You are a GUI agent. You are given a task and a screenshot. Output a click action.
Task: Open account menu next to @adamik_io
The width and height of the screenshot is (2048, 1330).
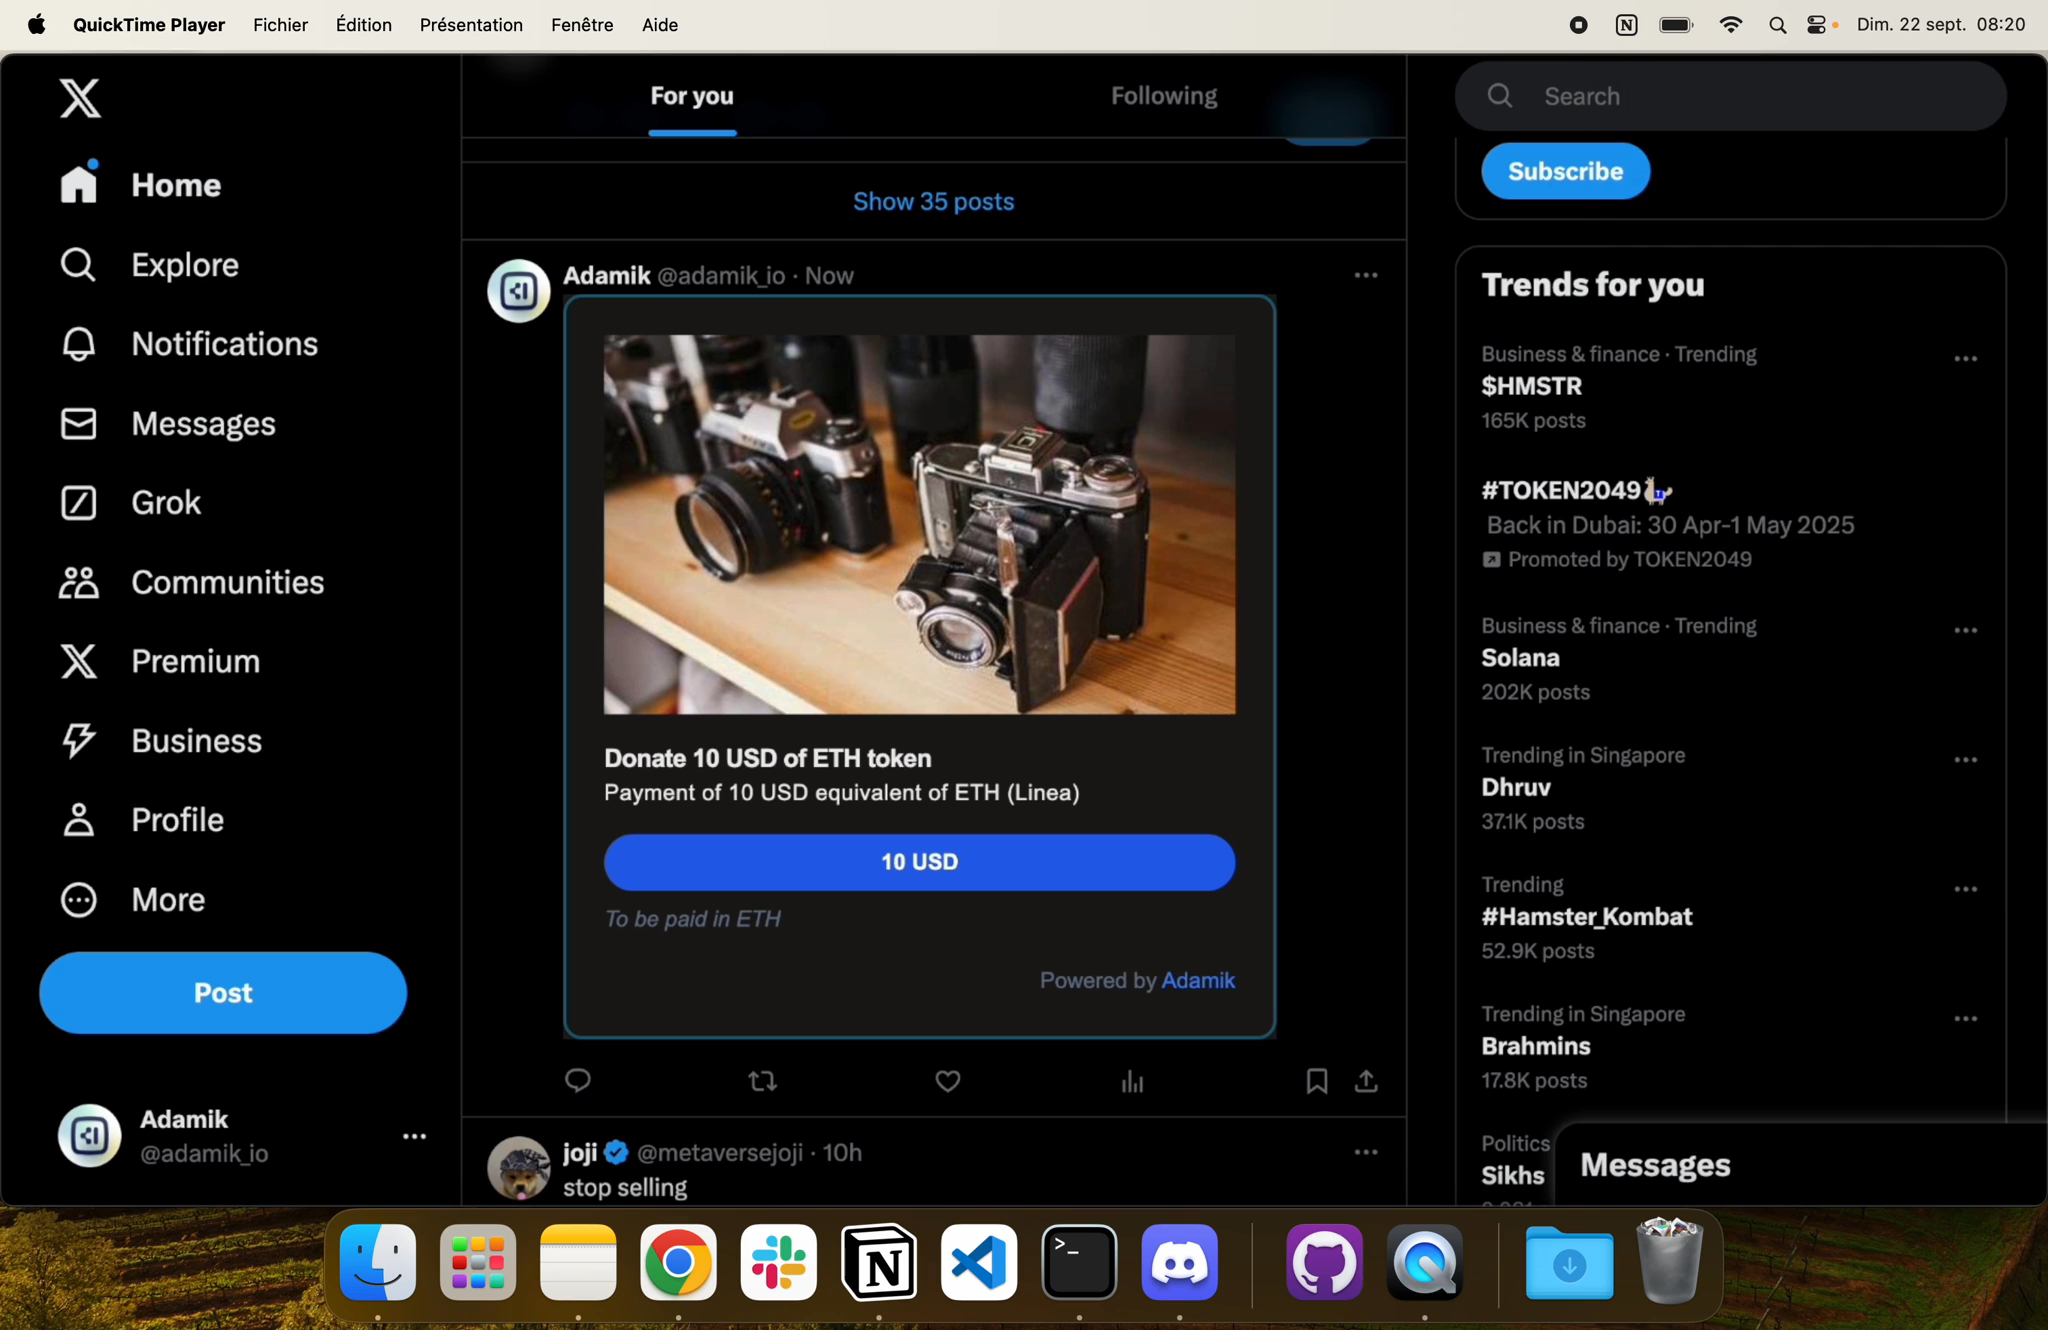414,1136
